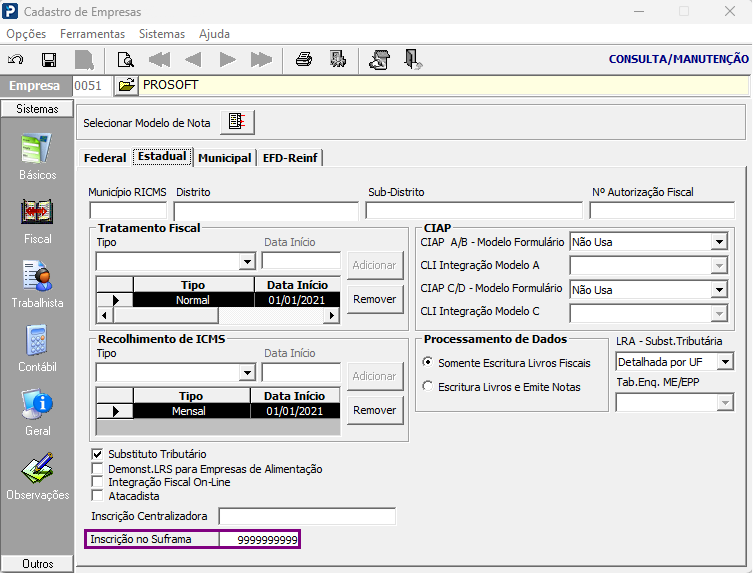Select Escritura Livros e Emite Notas option
This screenshot has height=574, width=753.
(427, 386)
